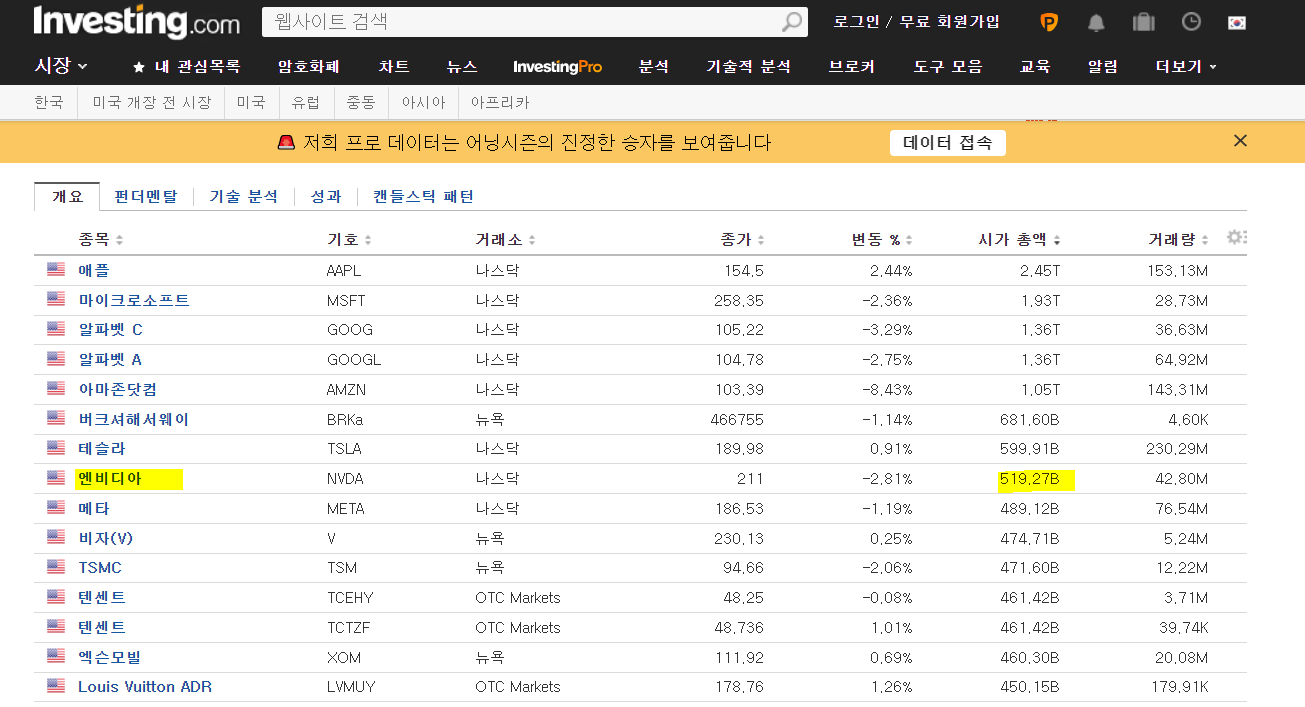This screenshot has width=1305, height=707.
Task: Click the US flag beside 애플
Action: coord(55,270)
